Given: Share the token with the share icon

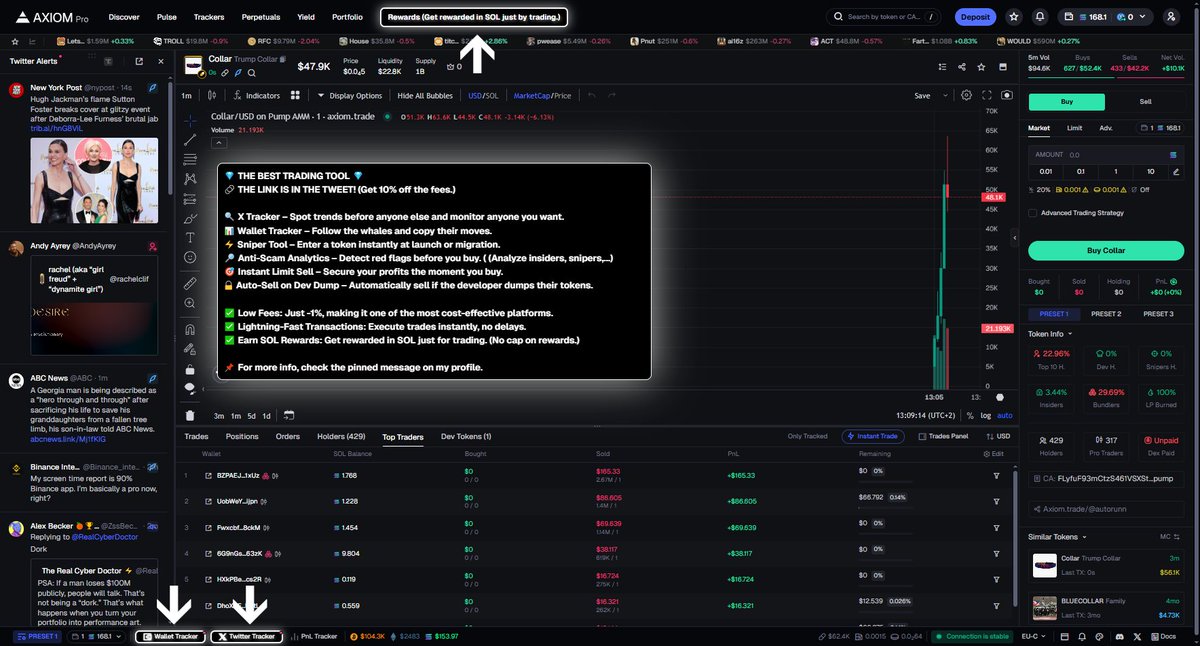Looking at the screenshot, I should [x=961, y=67].
